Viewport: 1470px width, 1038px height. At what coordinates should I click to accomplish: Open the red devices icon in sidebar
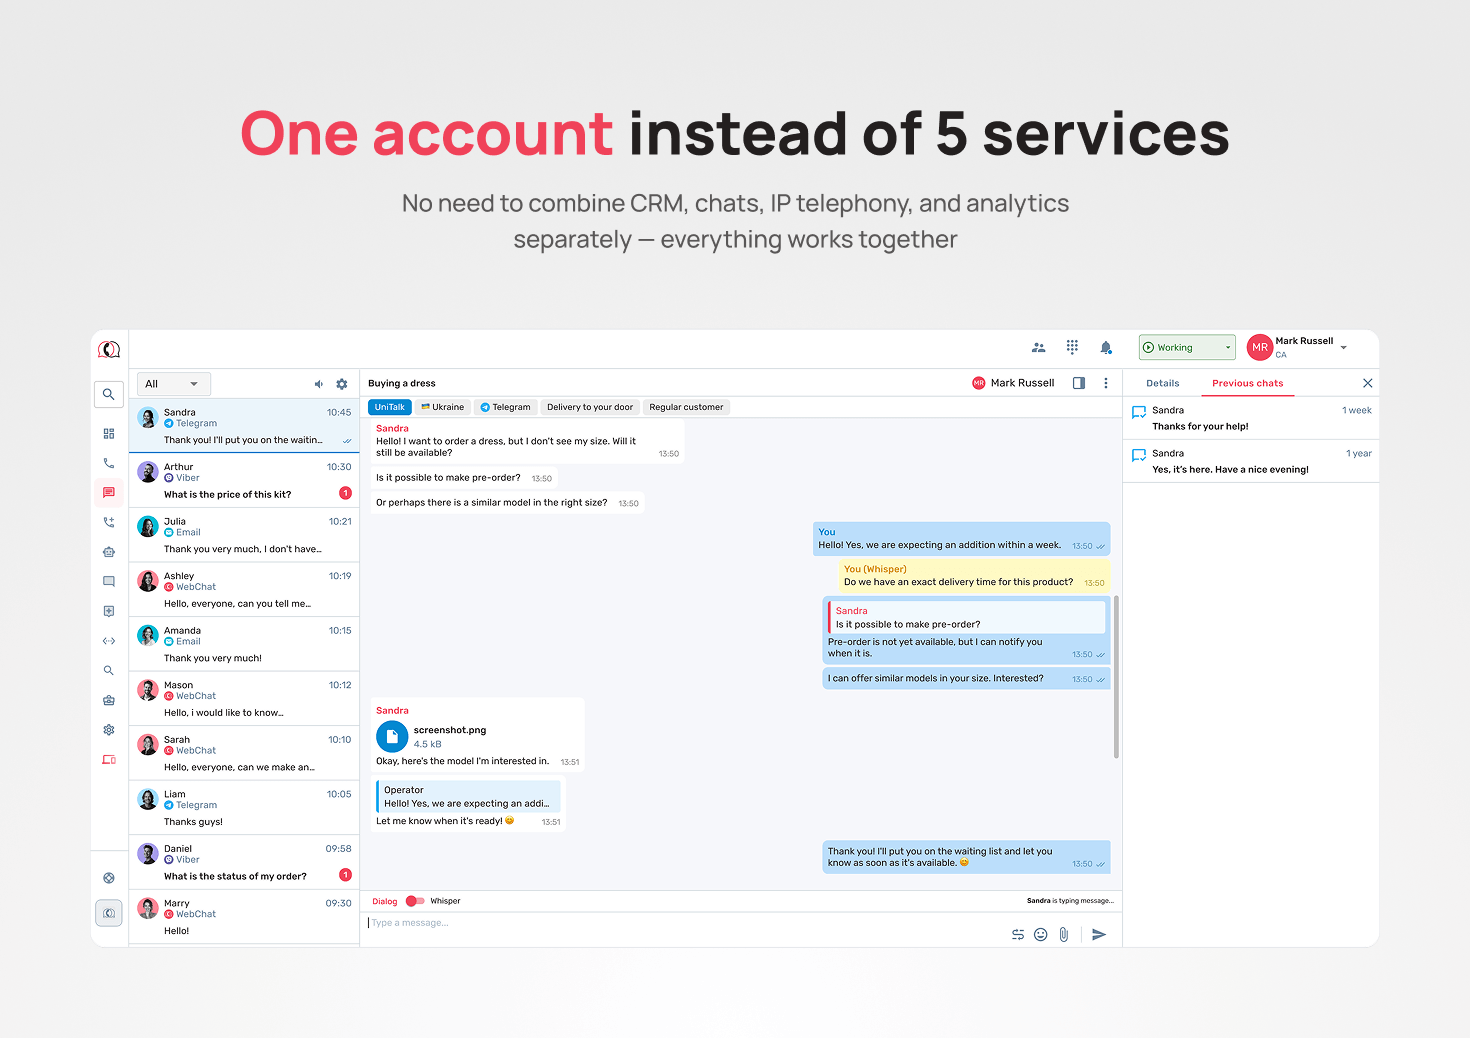point(109,760)
